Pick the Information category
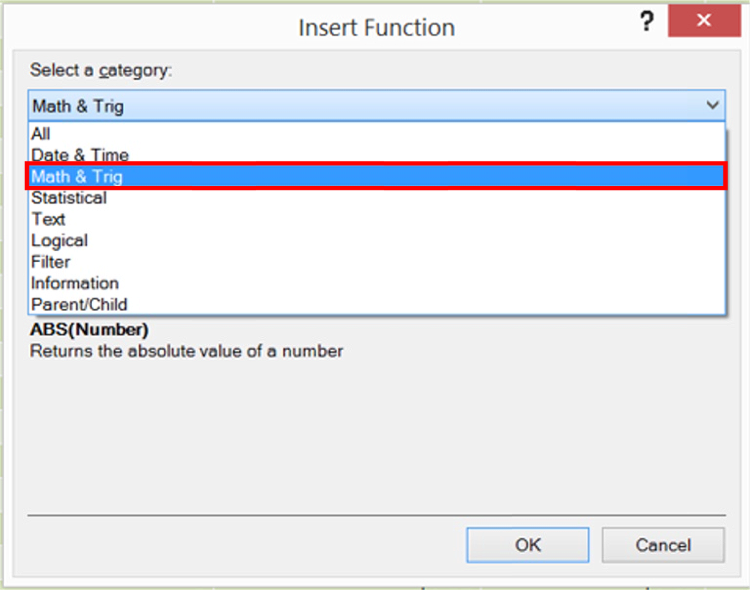 [x=75, y=283]
